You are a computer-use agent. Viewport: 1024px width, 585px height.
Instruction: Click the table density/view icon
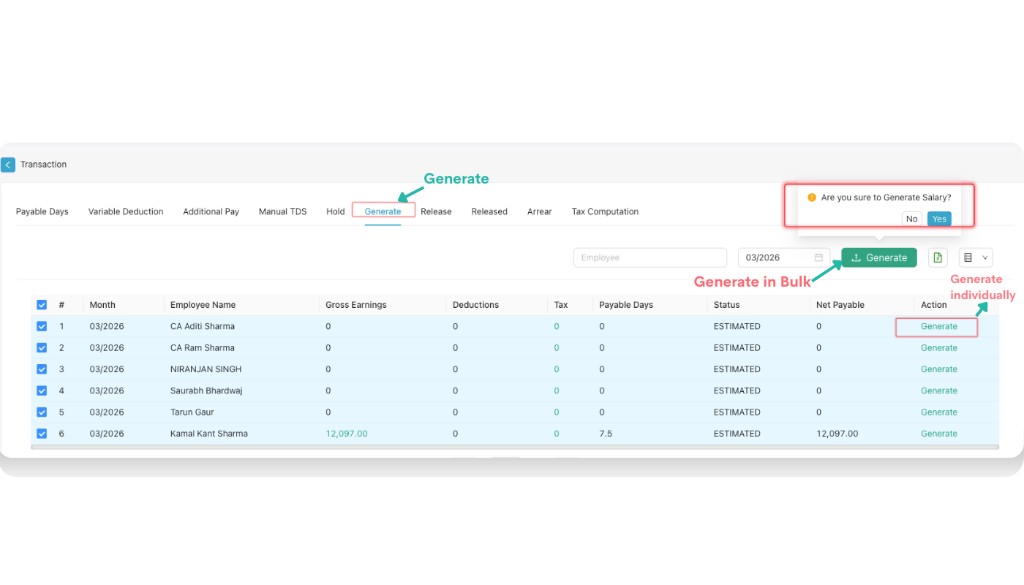968,257
